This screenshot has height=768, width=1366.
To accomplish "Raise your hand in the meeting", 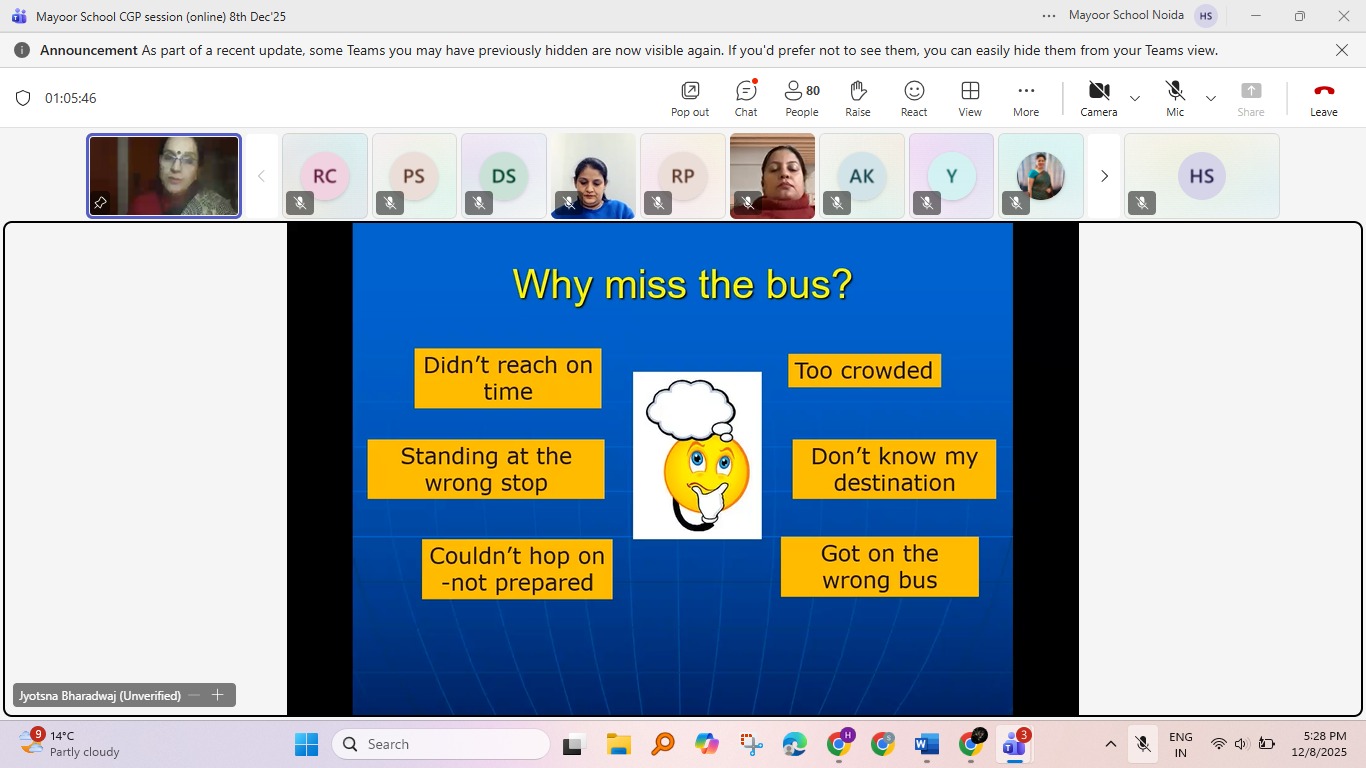I will pyautogui.click(x=857, y=98).
